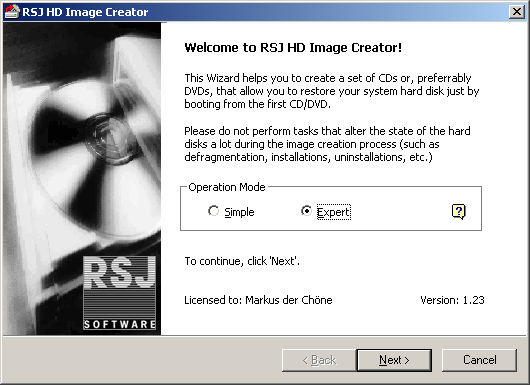Go to the next wizard page
530x385 pixels.
pos(394,360)
